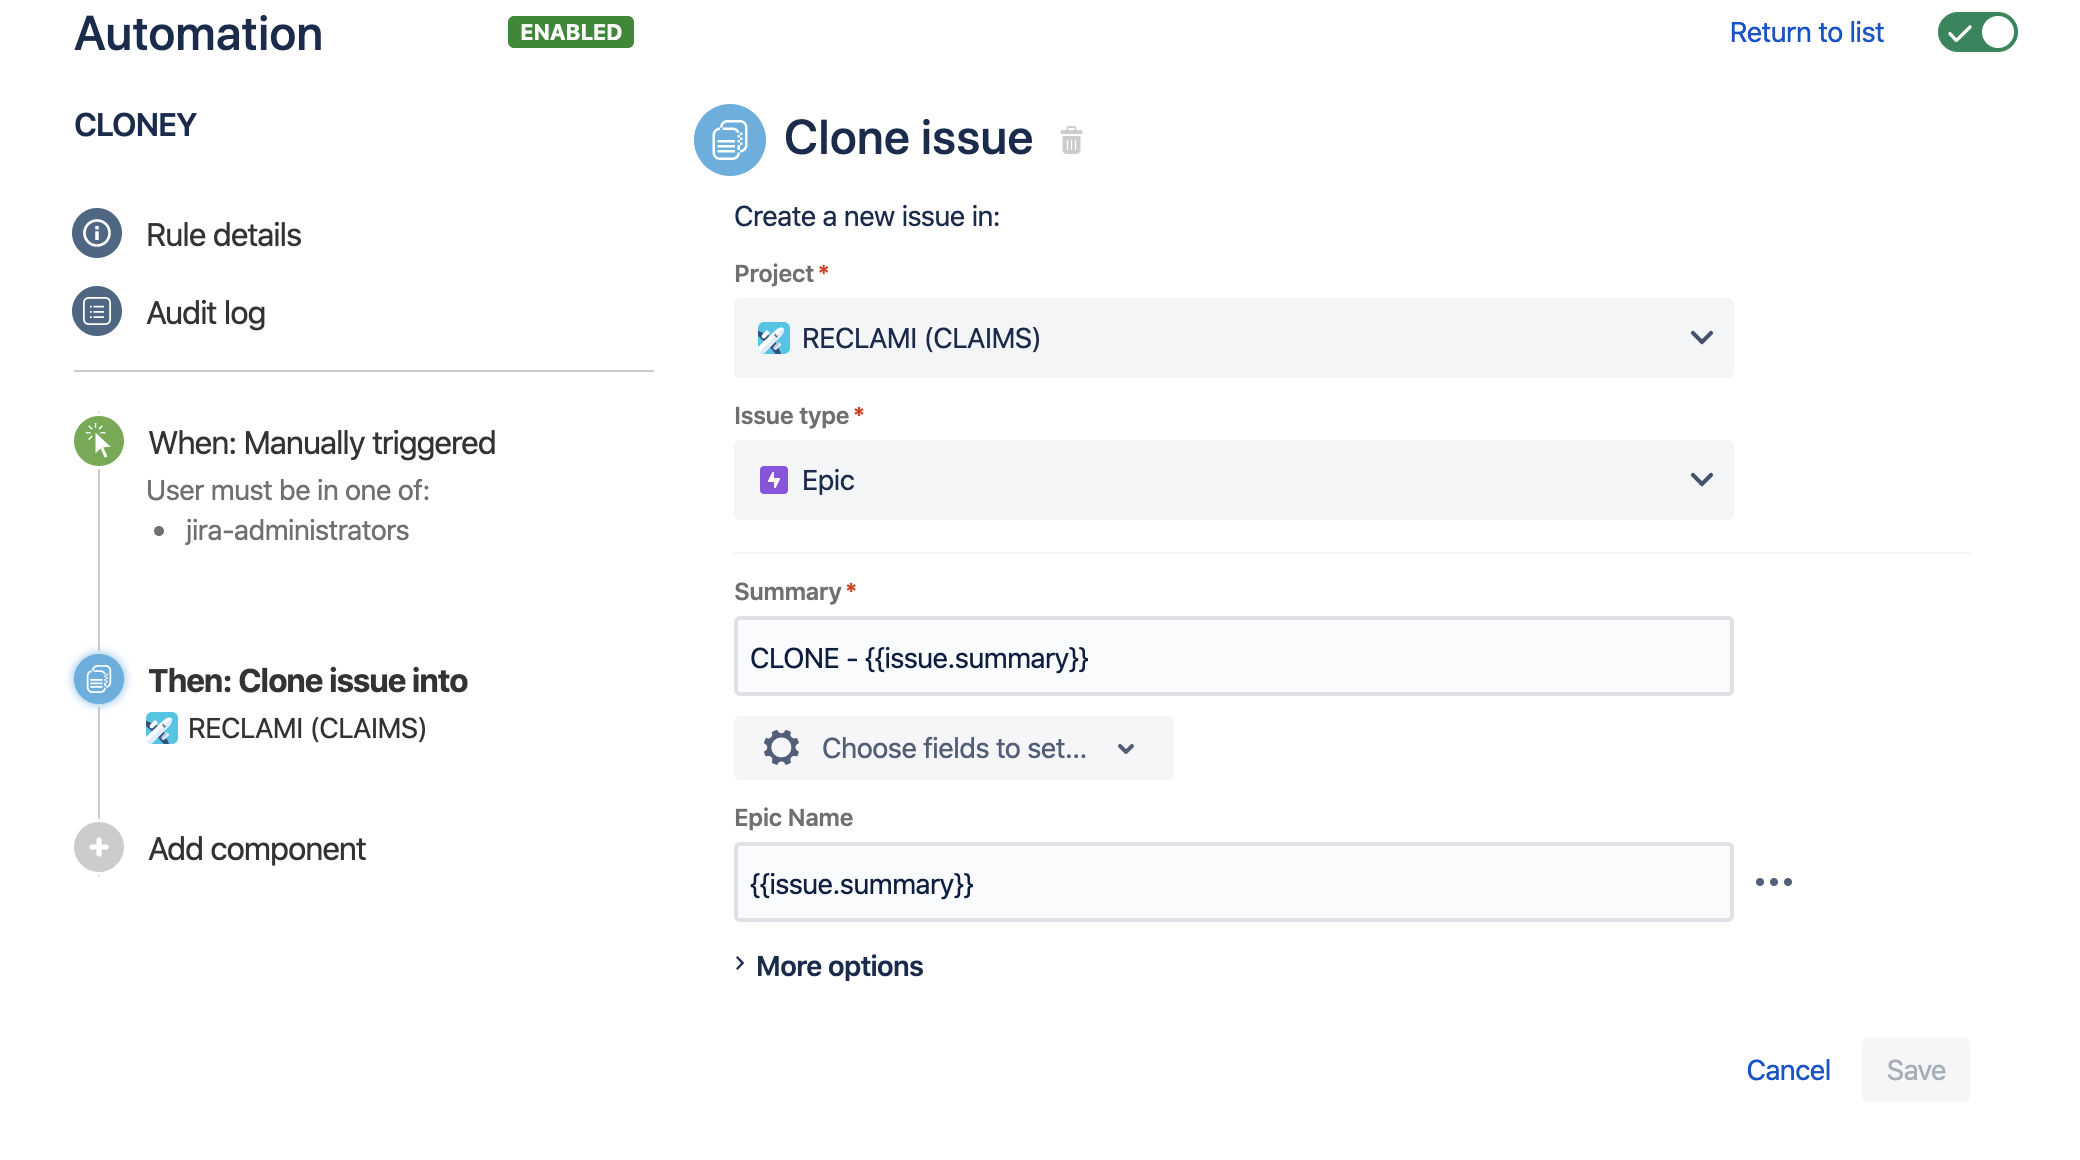Toggle the rule enabled switch off
This screenshot has height=1160, width=2080.
[x=1977, y=32]
